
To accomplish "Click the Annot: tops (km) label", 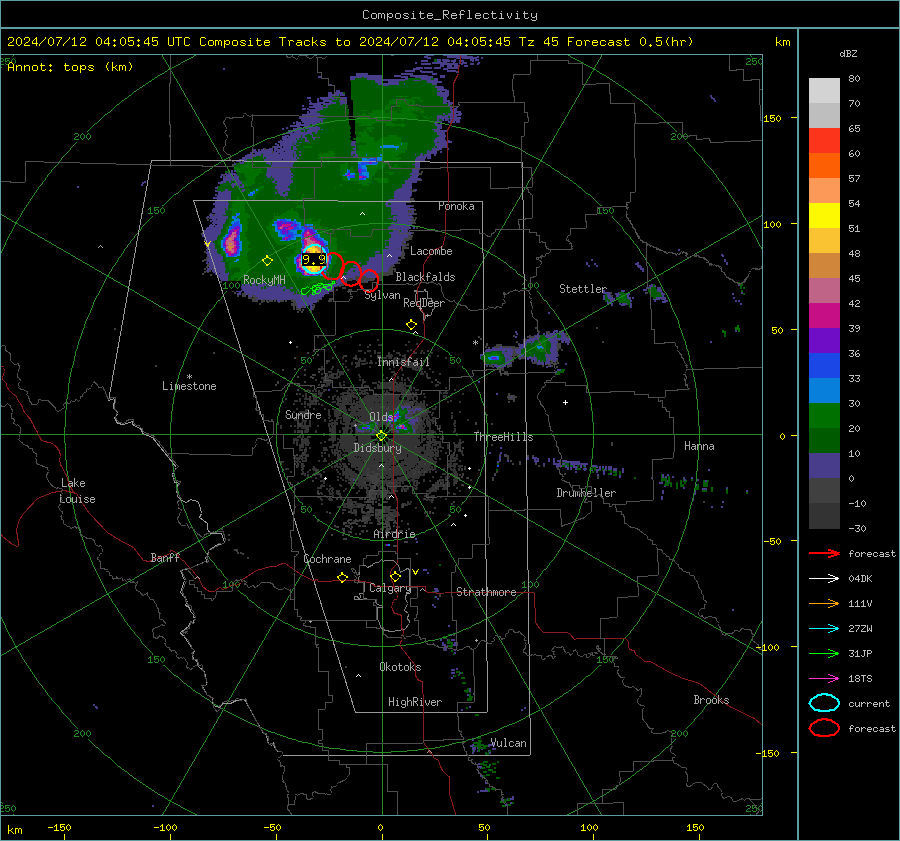I will pos(70,67).
